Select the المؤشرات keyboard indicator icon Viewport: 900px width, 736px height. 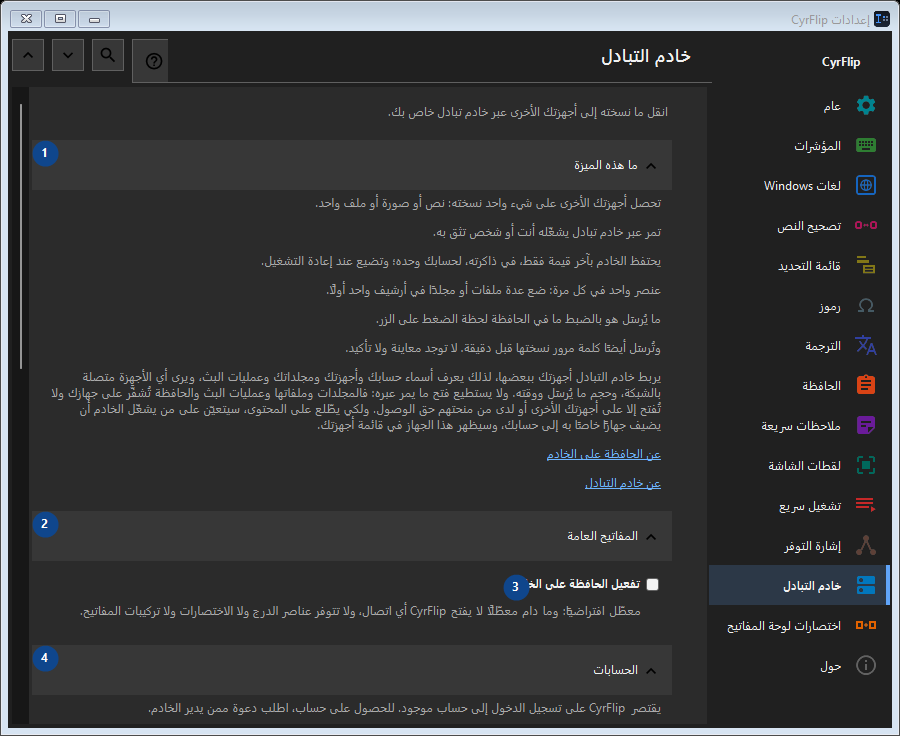866,145
